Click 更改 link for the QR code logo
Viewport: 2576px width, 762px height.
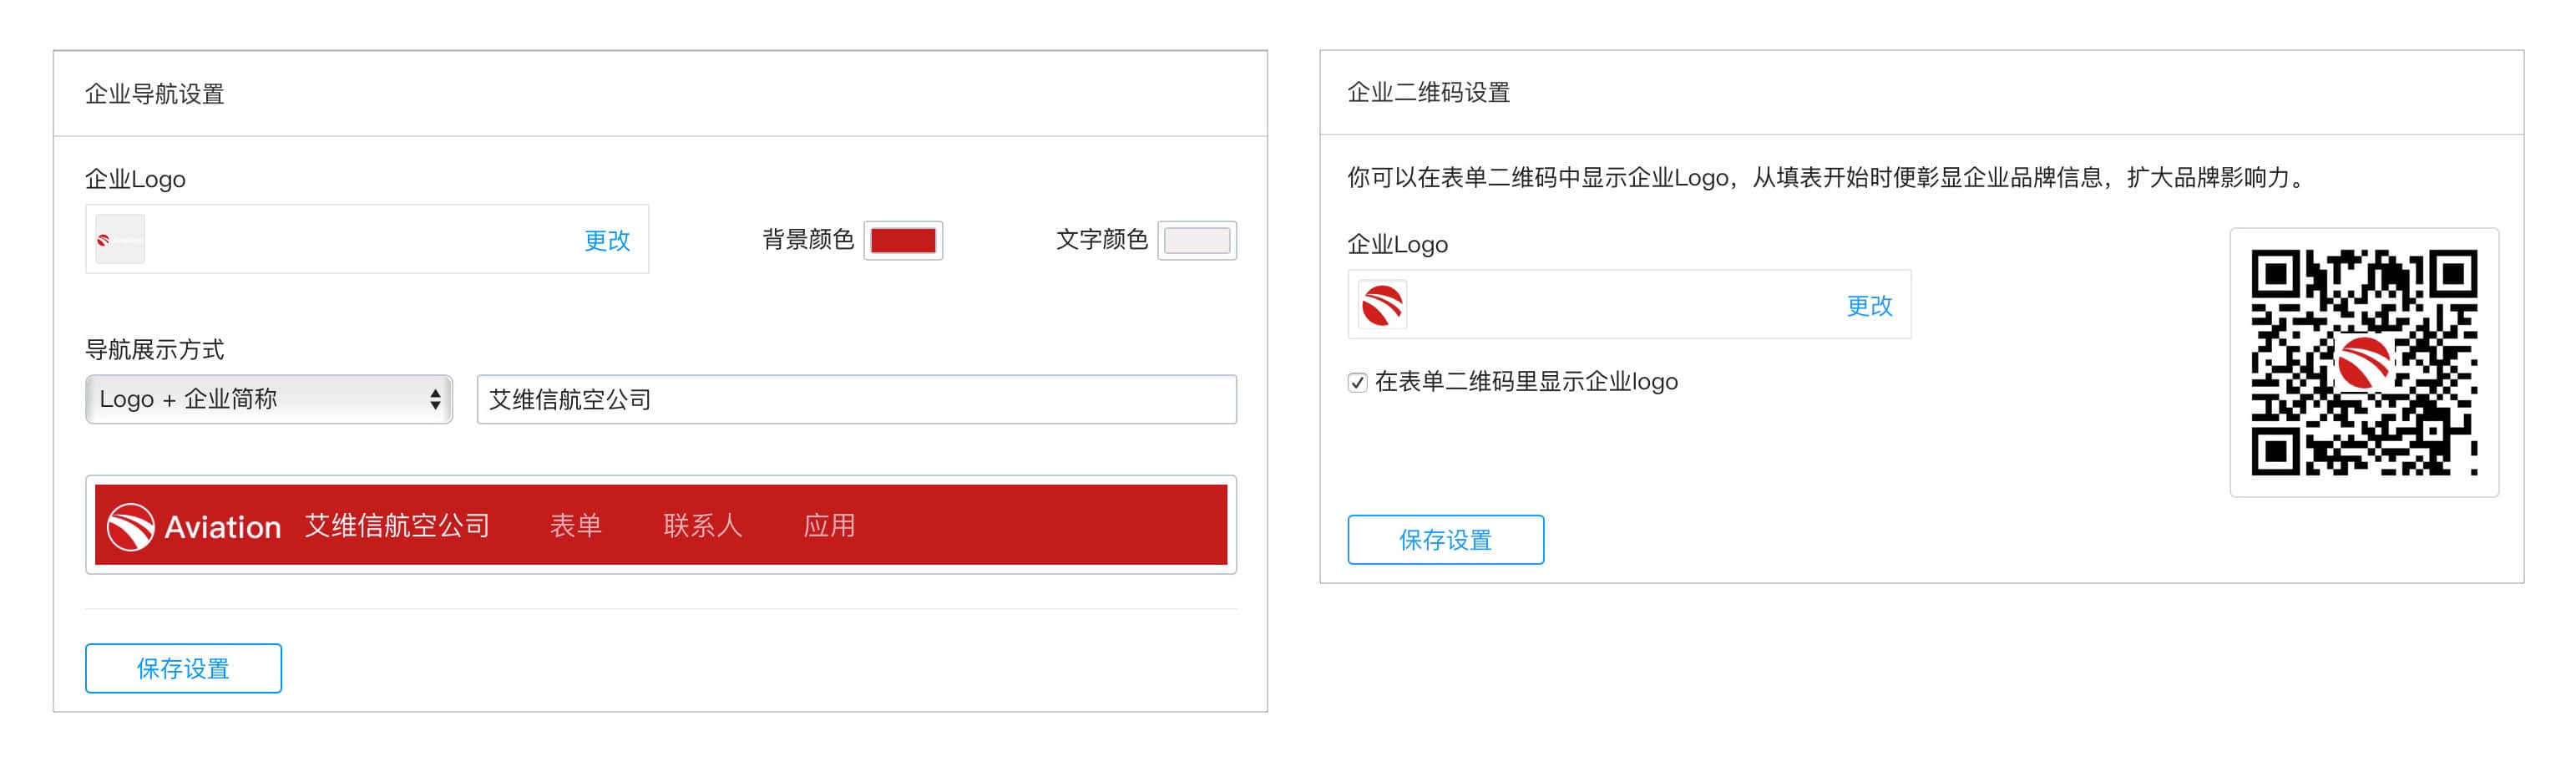coord(1869,305)
